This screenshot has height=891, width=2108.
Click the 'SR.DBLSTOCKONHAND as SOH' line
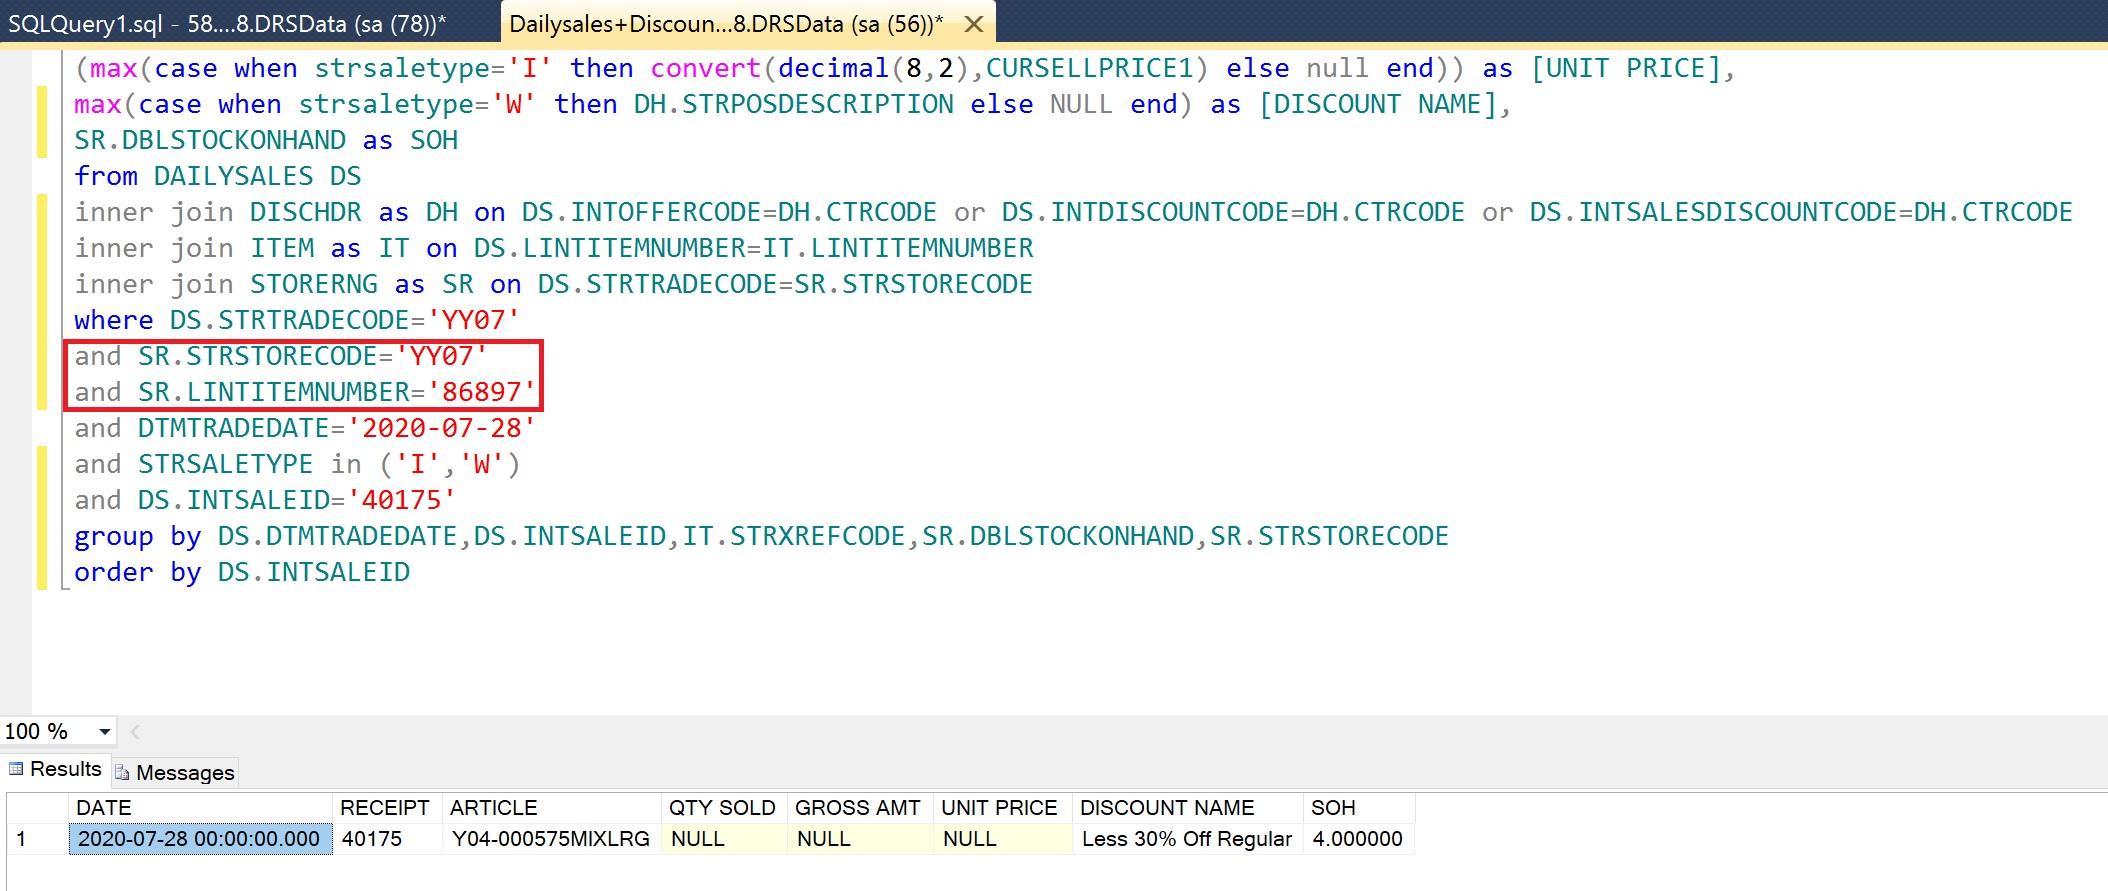pos(266,140)
